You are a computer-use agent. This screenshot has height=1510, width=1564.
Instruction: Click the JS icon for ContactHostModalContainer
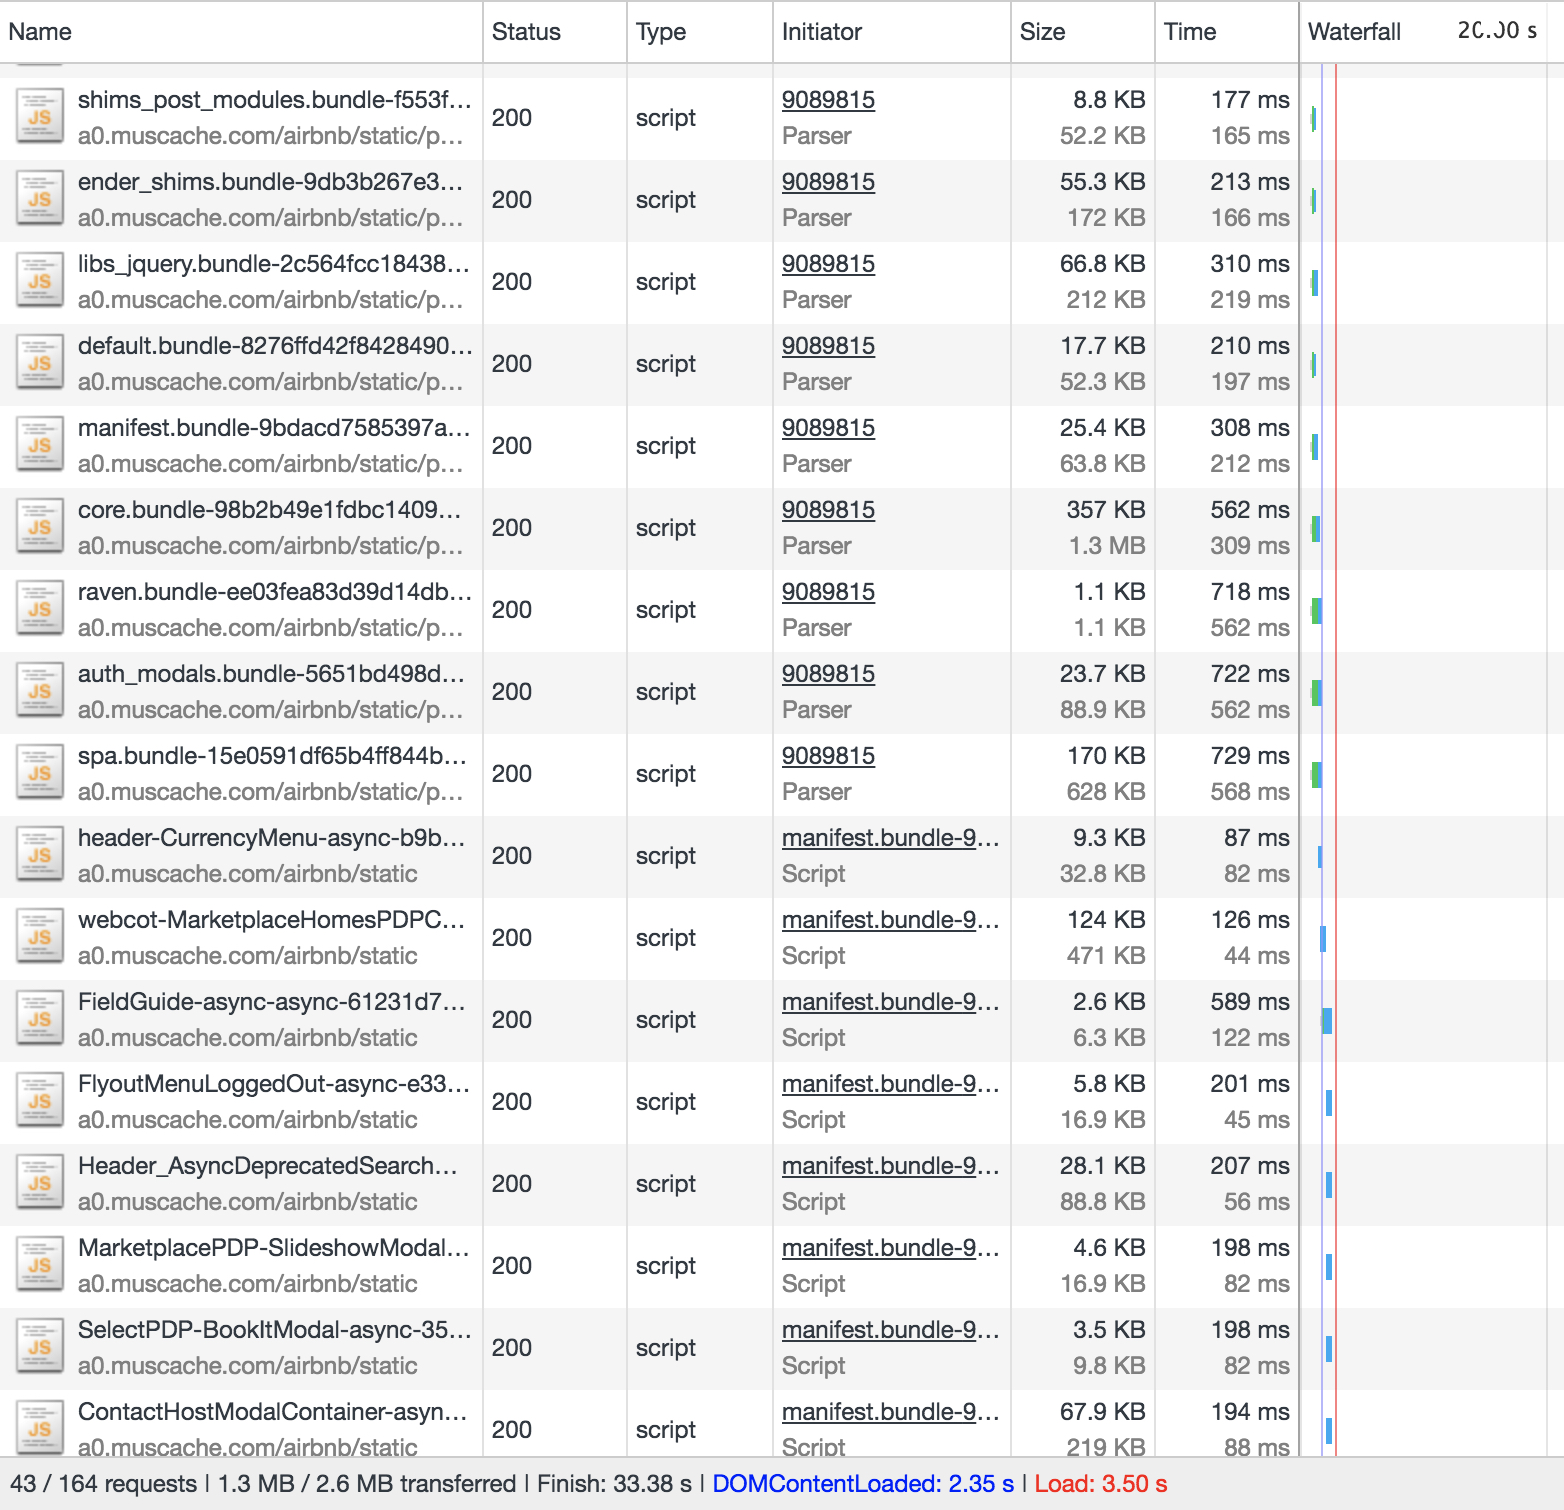pos(40,1428)
